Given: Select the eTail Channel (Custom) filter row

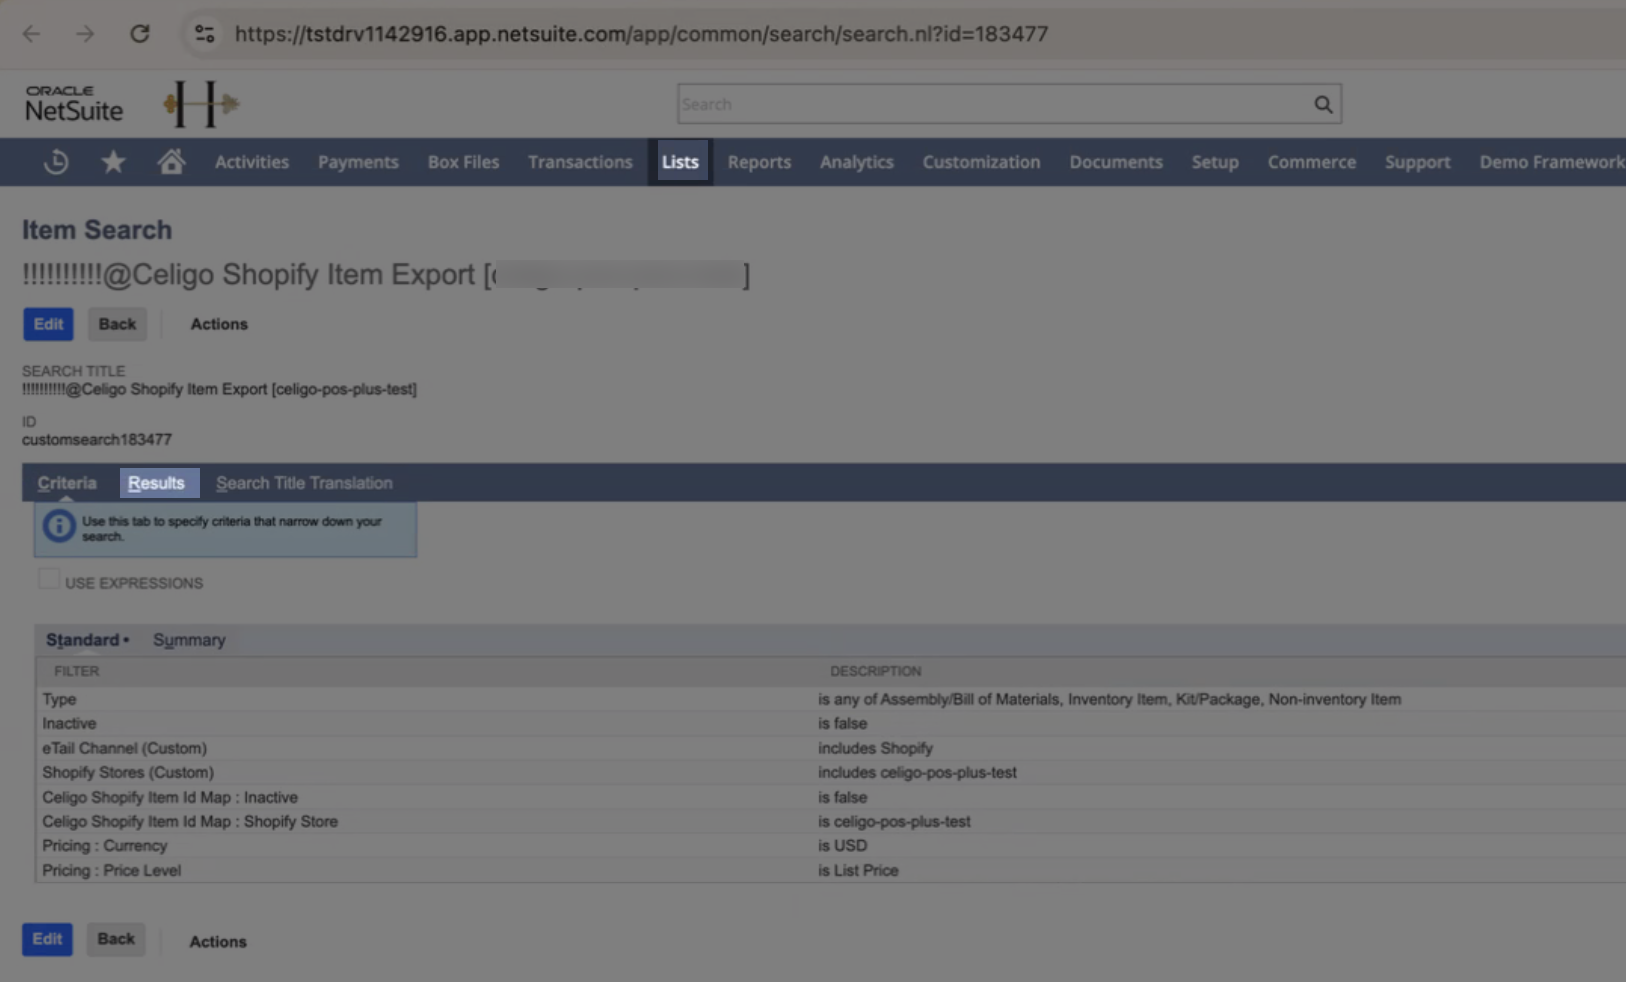Looking at the screenshot, I should [x=831, y=748].
